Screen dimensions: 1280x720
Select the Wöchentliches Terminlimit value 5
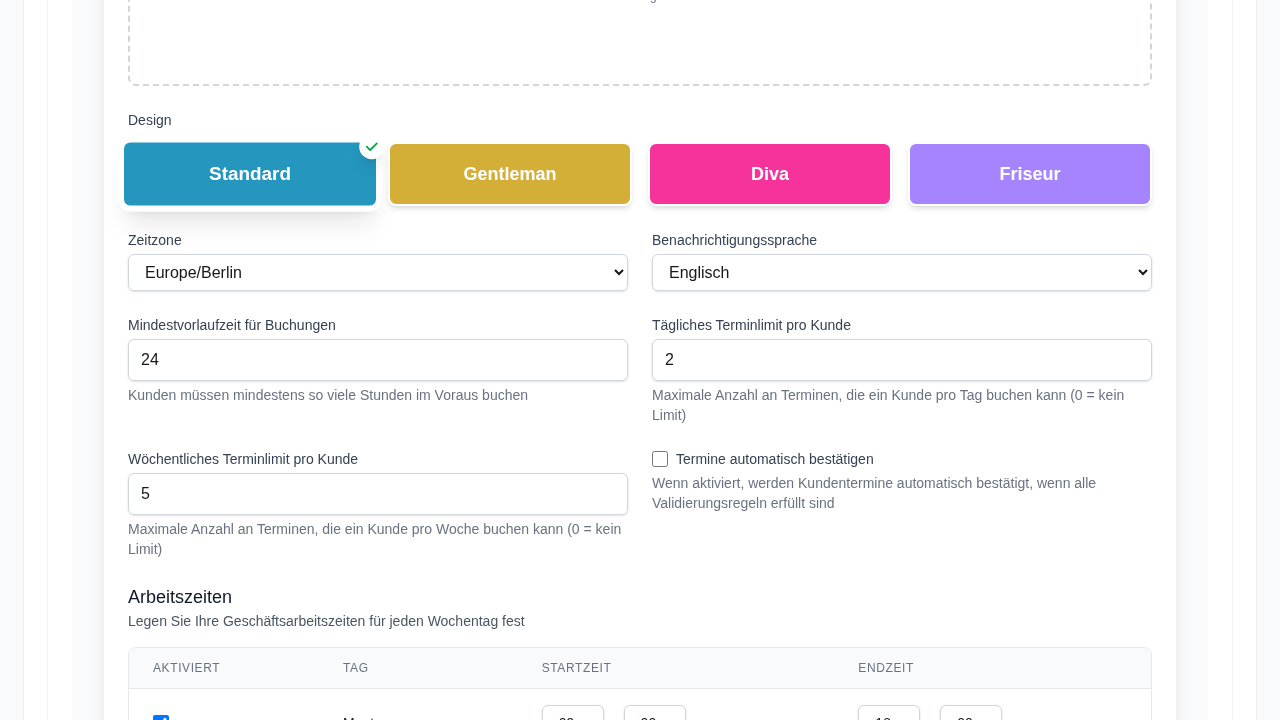click(378, 494)
